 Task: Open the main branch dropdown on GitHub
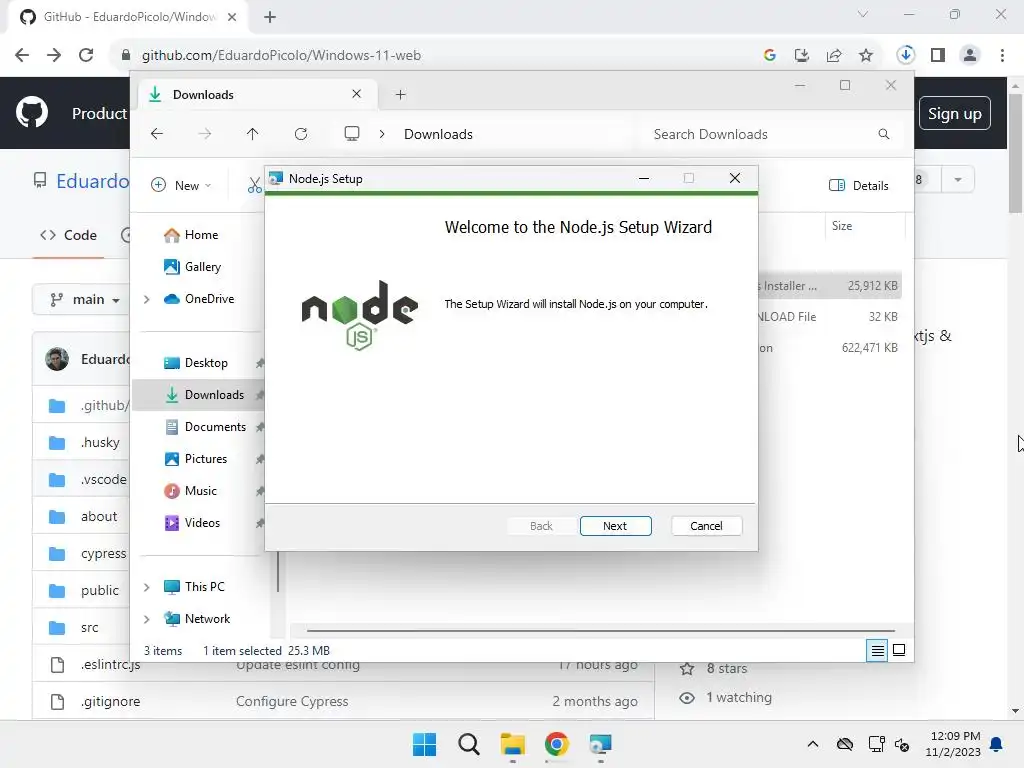84,299
